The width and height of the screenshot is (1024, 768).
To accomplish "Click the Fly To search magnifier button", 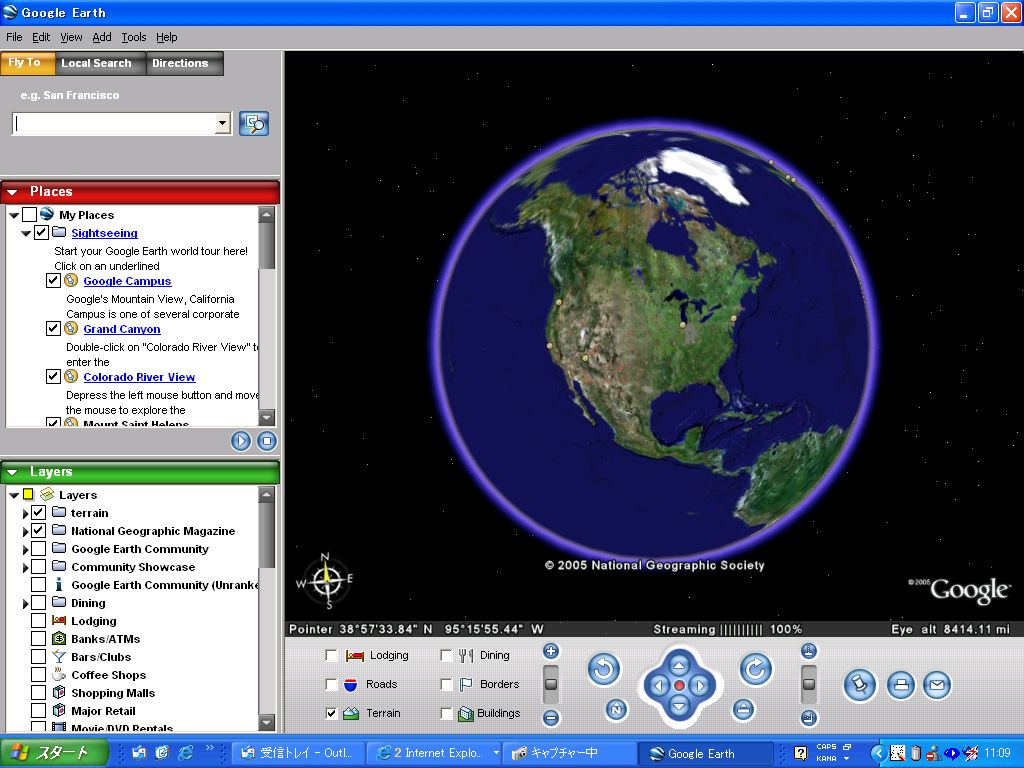I will tap(254, 123).
